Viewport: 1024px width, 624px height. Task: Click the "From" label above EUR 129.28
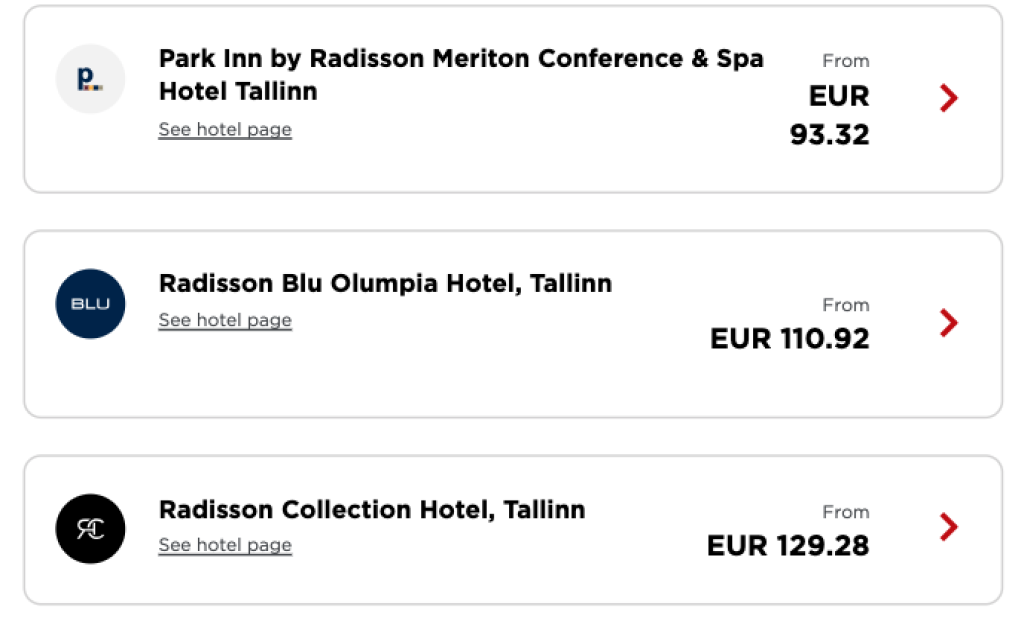[x=846, y=512]
